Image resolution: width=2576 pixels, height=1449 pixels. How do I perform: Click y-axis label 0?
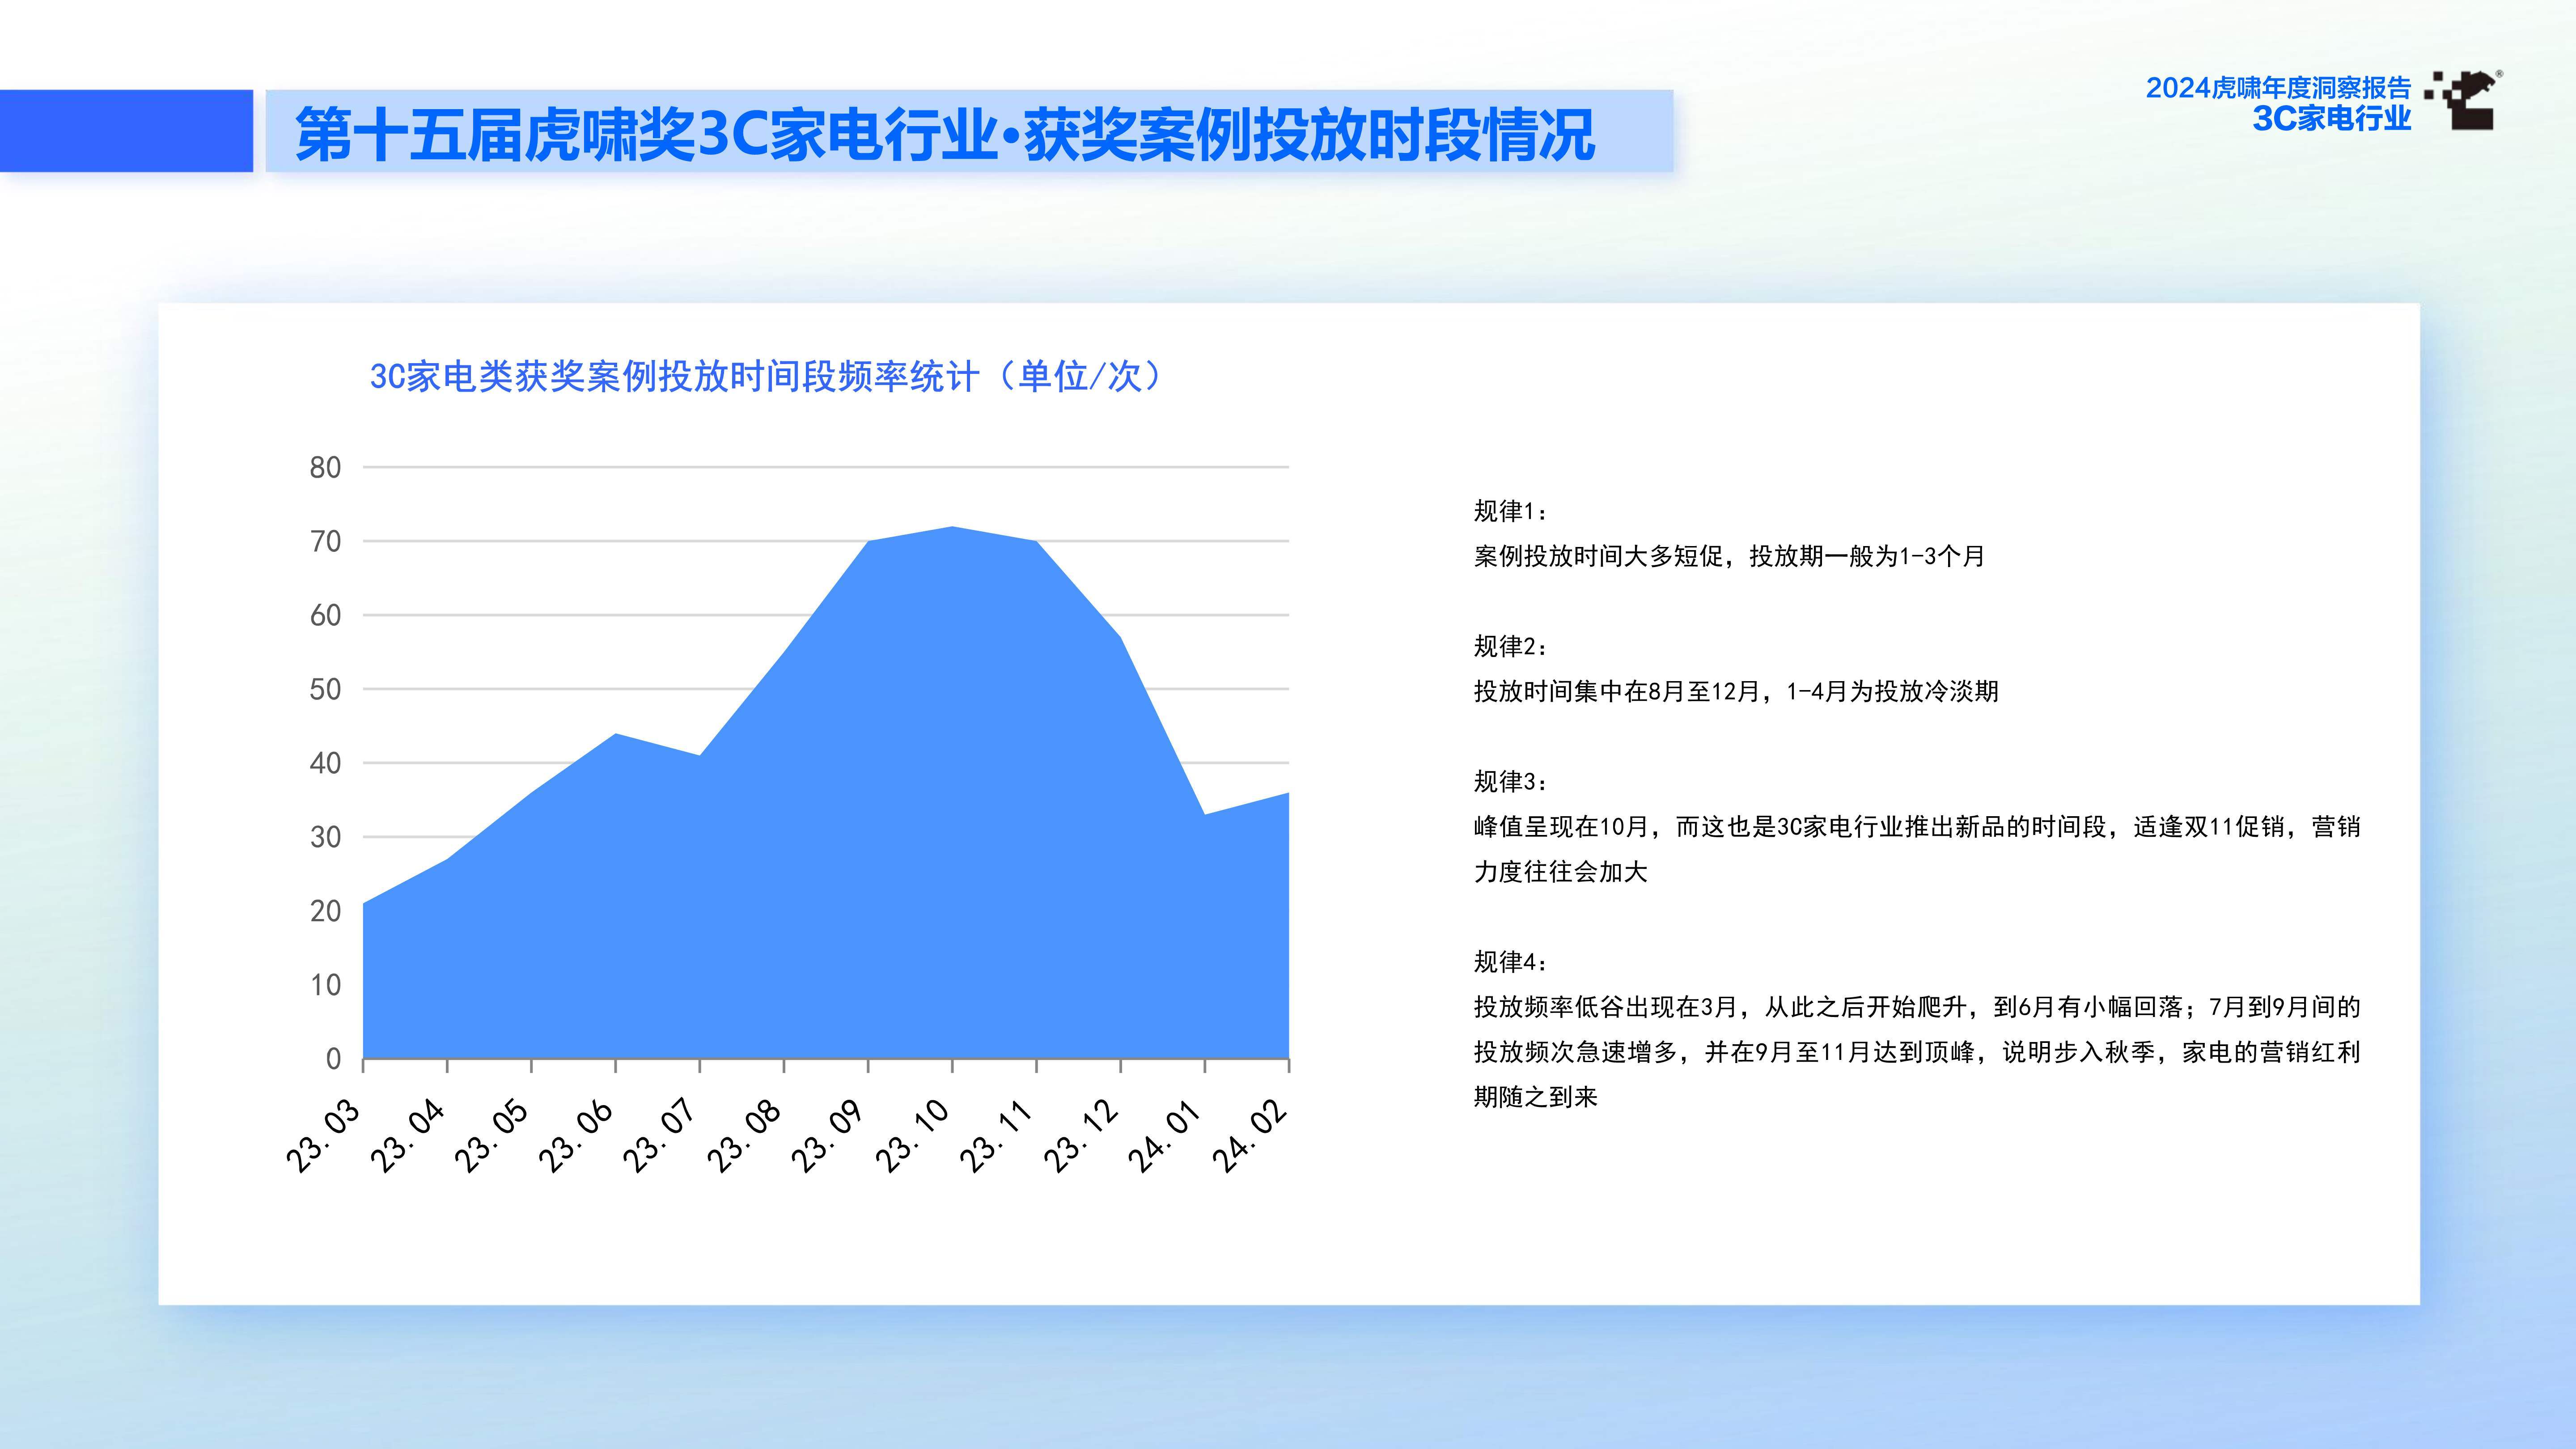[334, 1059]
